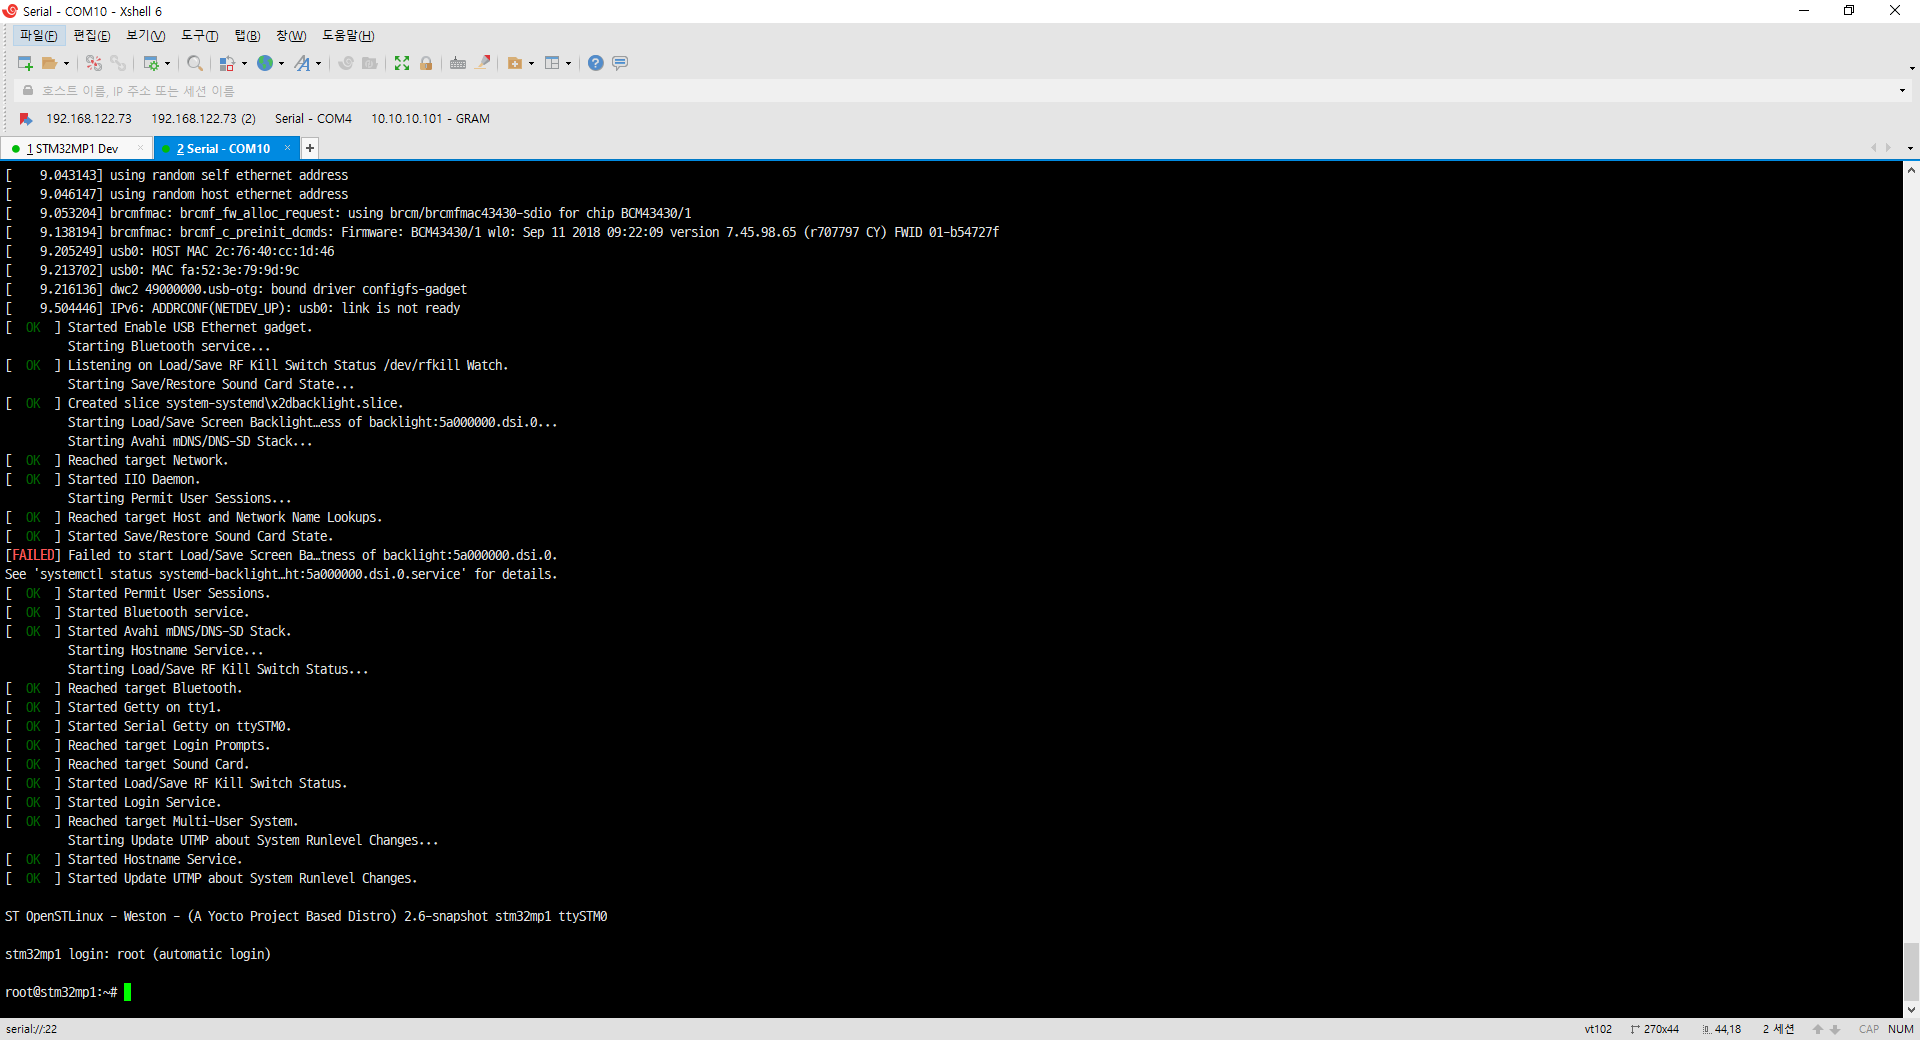Create a new session with toolbar icon
The height and width of the screenshot is (1040, 1920).
click(x=25, y=63)
